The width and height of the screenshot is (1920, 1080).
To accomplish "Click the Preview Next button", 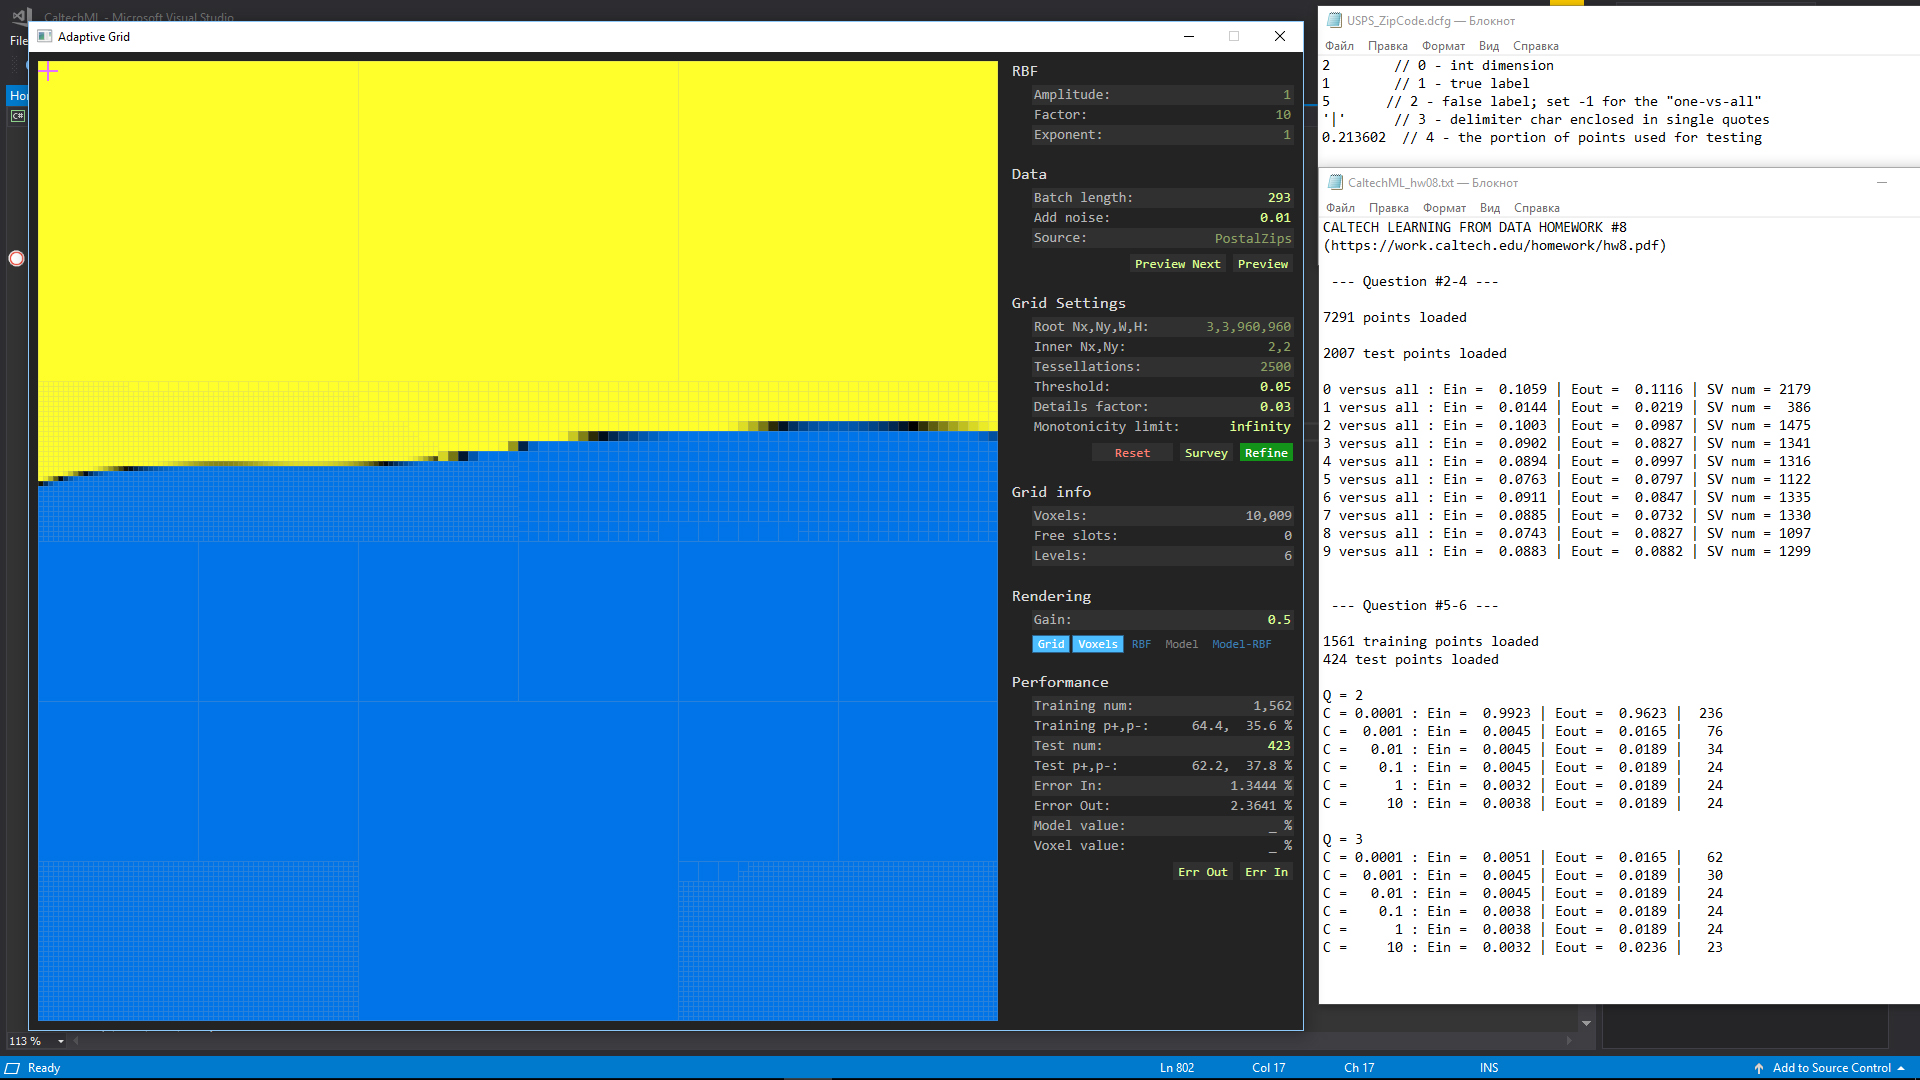I will [1177, 264].
